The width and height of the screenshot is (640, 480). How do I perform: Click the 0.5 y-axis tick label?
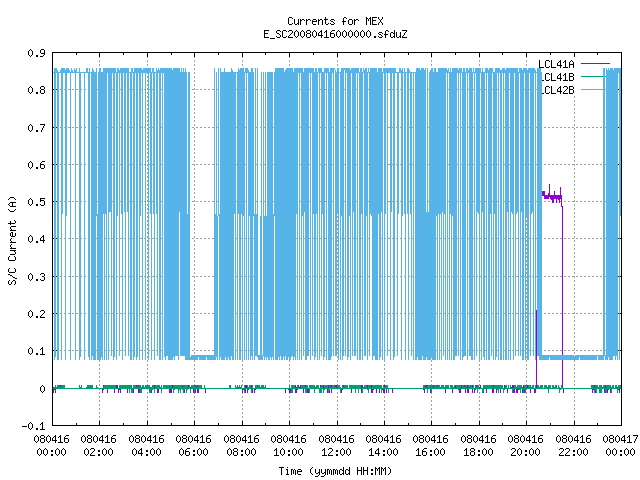tap(37, 202)
